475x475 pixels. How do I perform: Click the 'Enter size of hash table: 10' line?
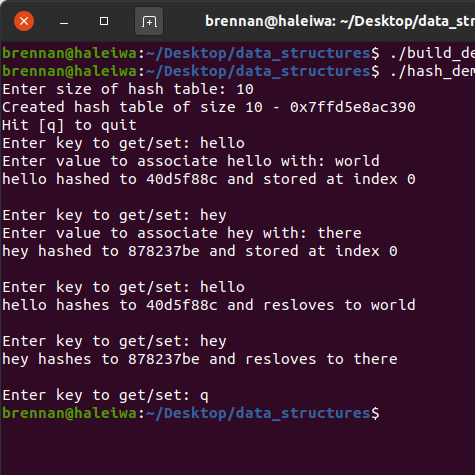(128, 89)
